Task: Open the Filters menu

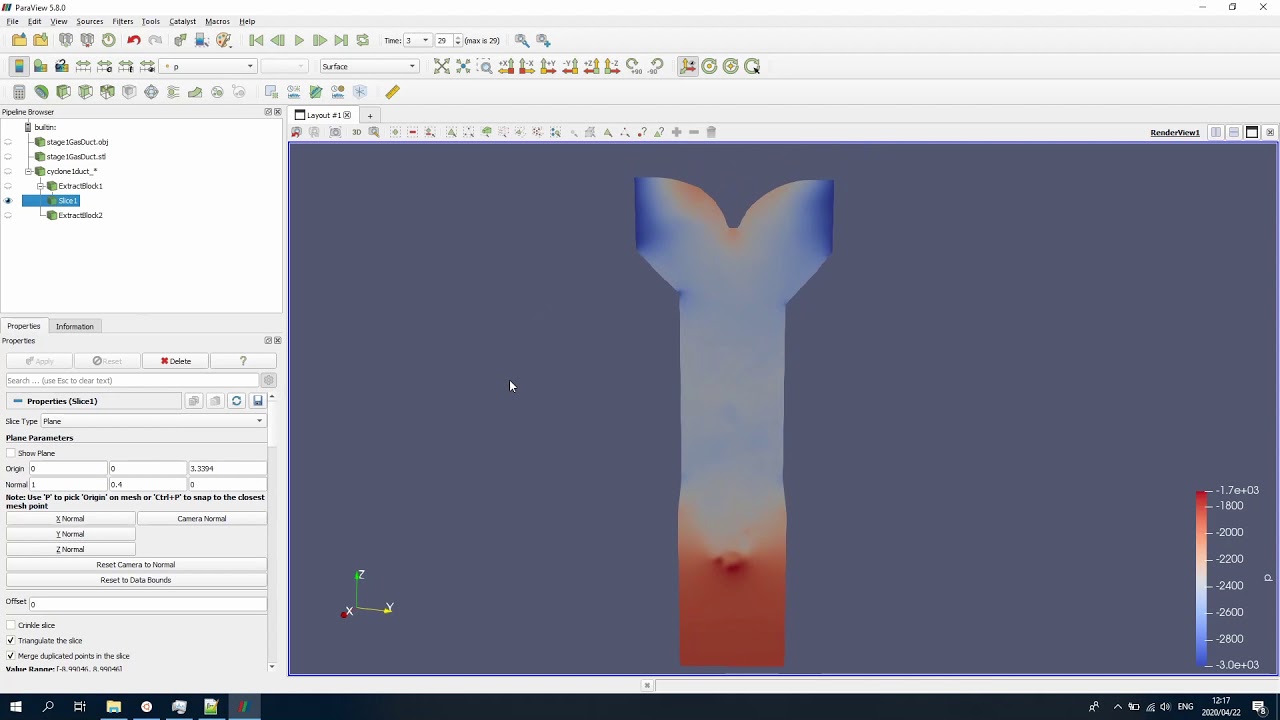Action: (x=123, y=21)
